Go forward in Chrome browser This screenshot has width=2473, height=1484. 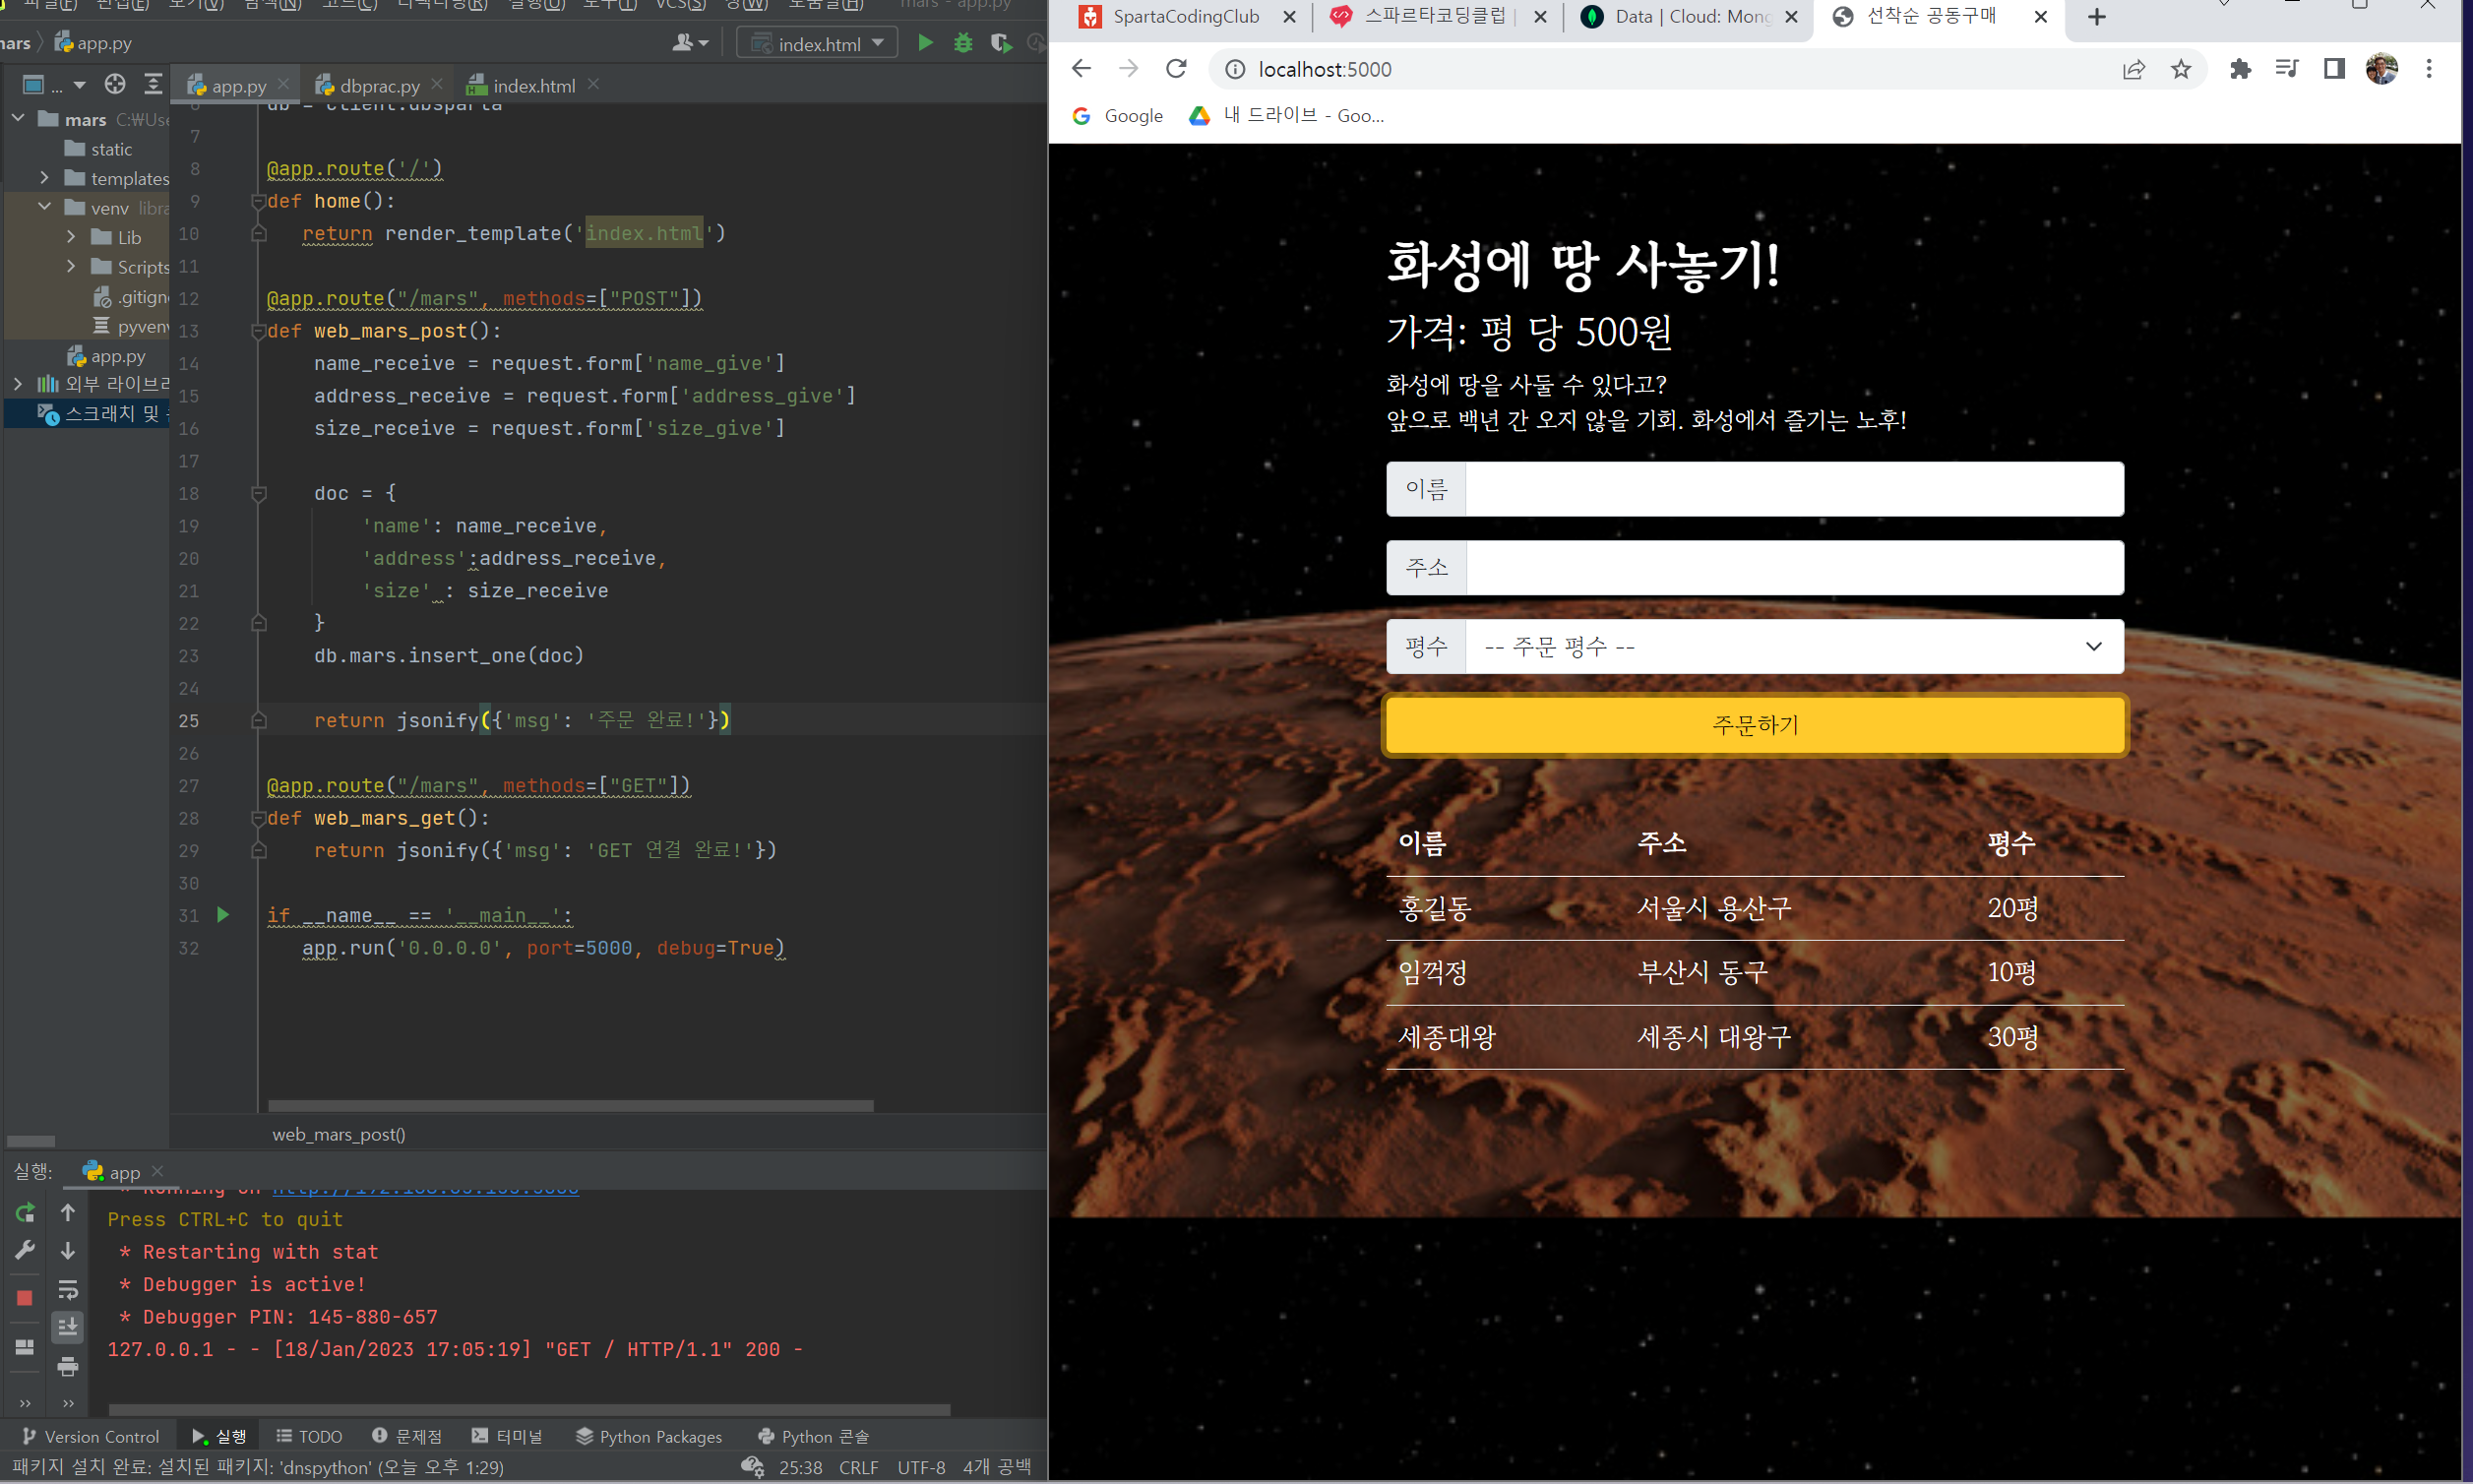pyautogui.click(x=1128, y=68)
